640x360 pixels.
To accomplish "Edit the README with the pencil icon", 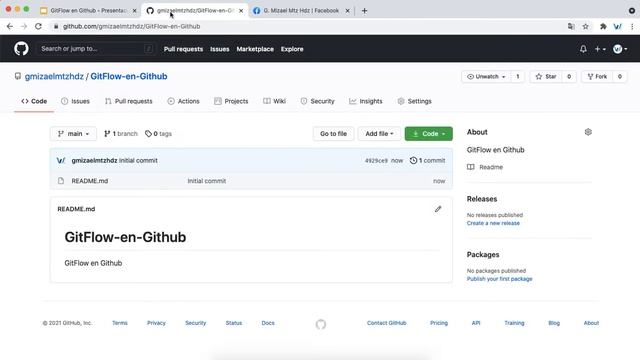I will 438,209.
